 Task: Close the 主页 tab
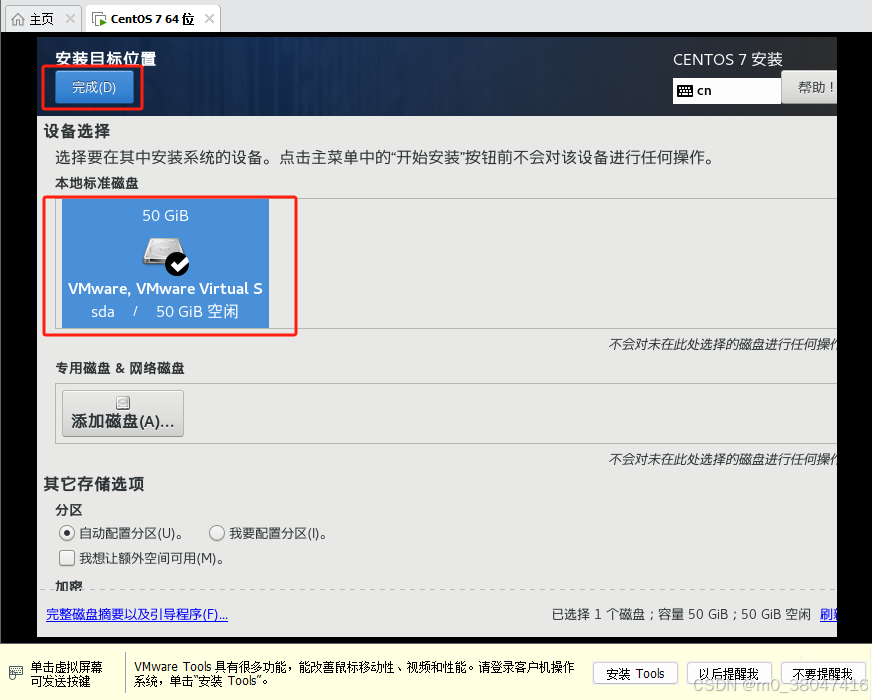tap(70, 19)
